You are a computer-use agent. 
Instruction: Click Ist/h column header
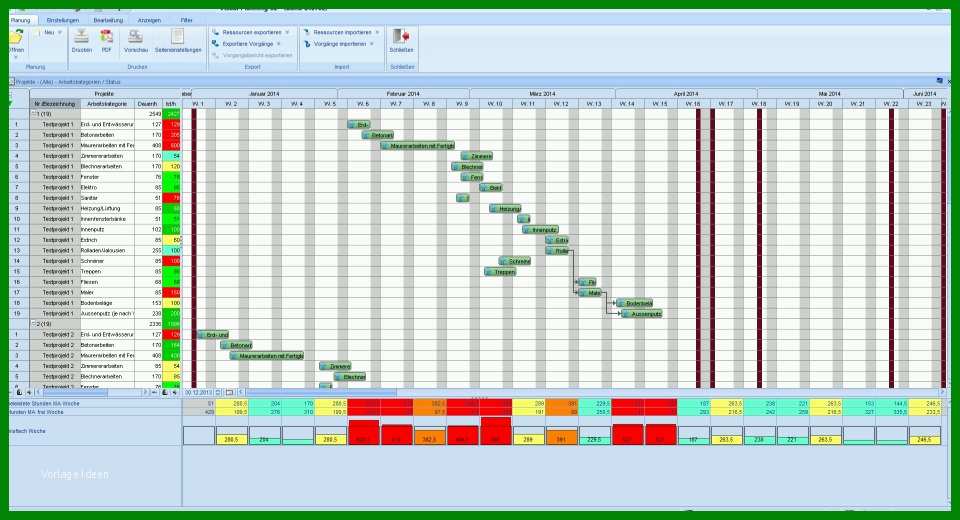coord(171,104)
